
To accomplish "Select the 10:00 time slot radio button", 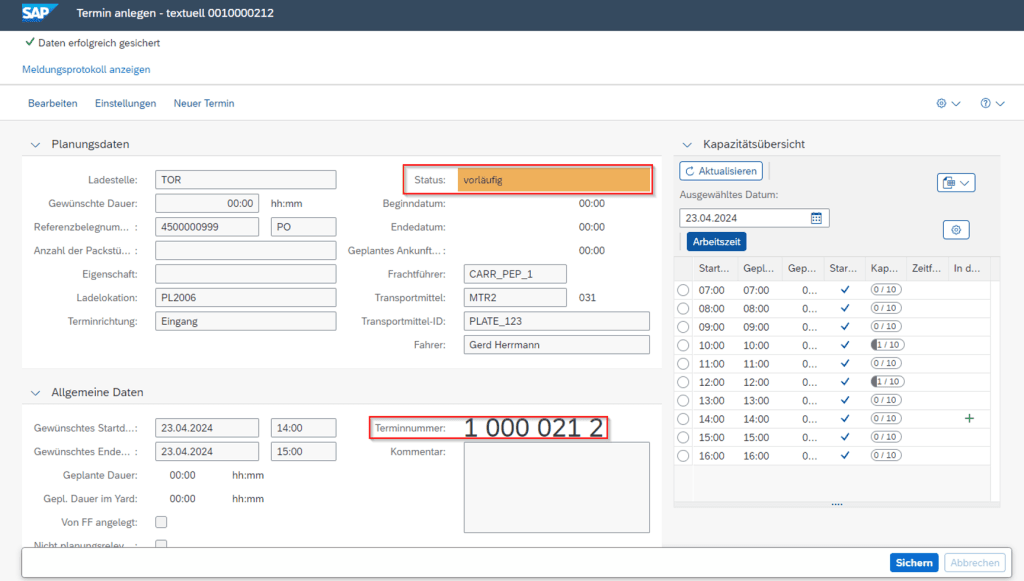I will coord(683,345).
